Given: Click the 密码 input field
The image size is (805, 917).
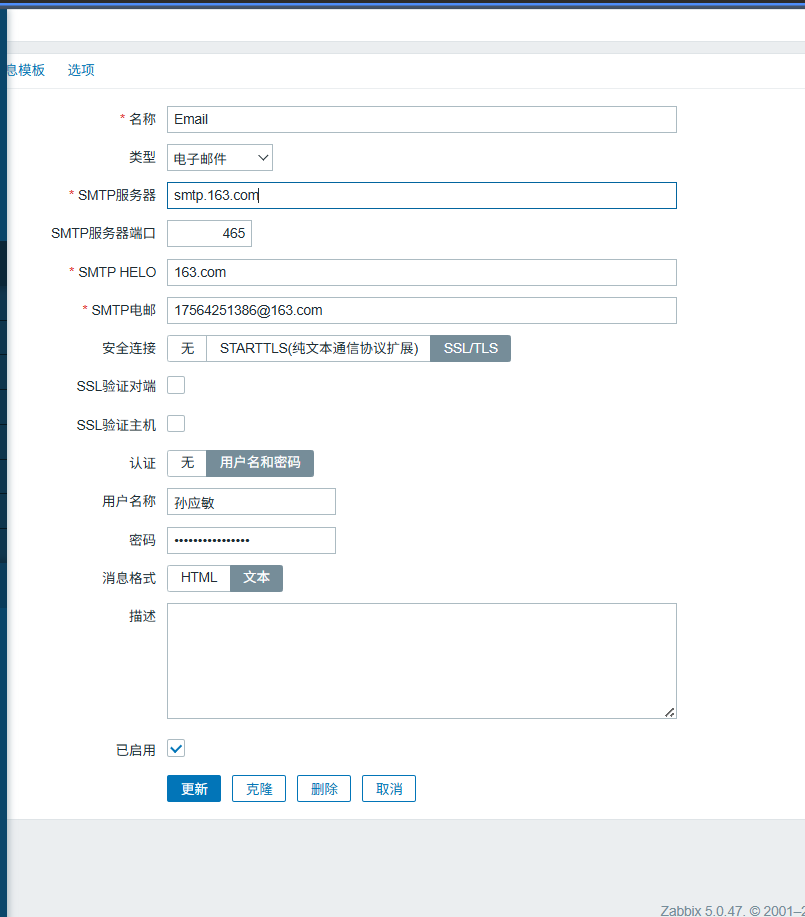Looking at the screenshot, I should (251, 540).
